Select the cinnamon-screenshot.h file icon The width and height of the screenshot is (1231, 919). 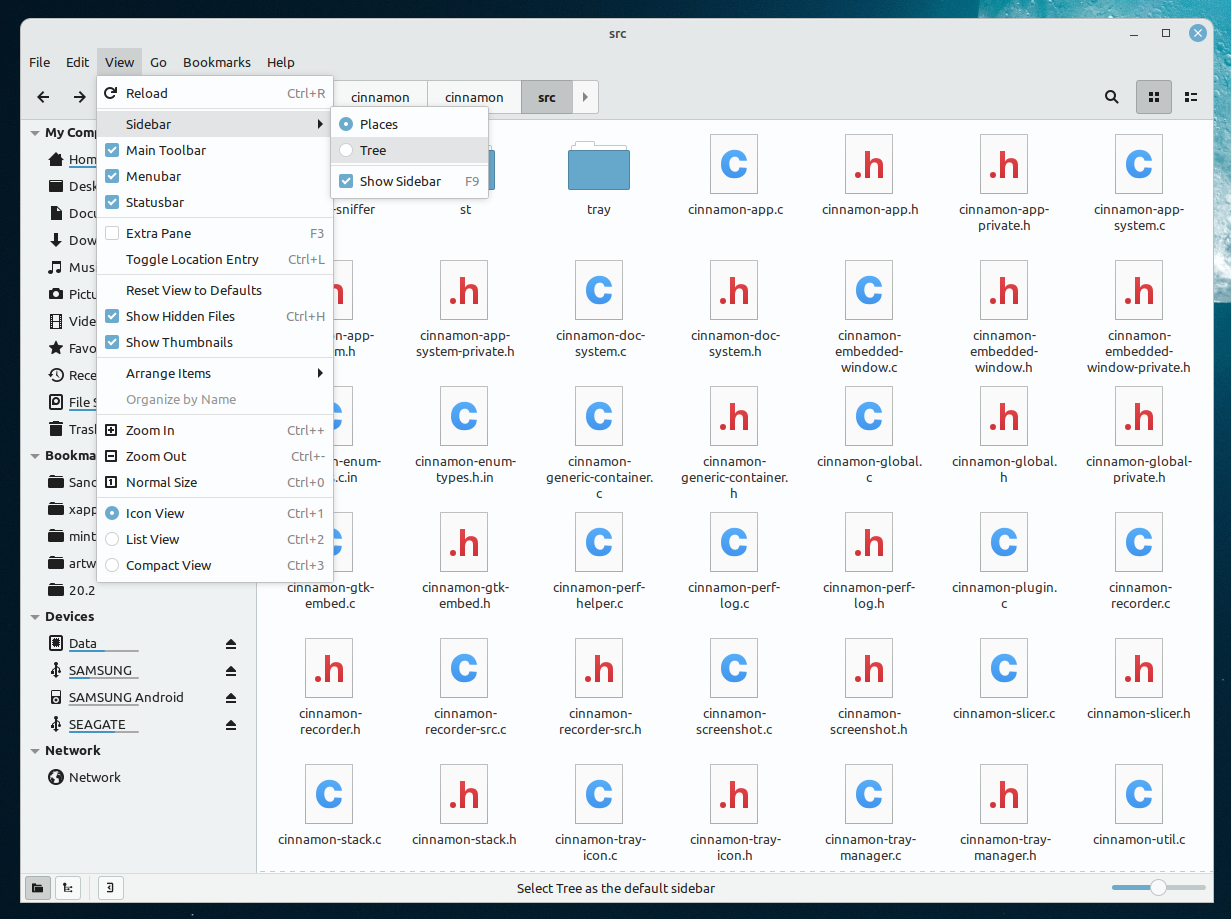(x=869, y=668)
